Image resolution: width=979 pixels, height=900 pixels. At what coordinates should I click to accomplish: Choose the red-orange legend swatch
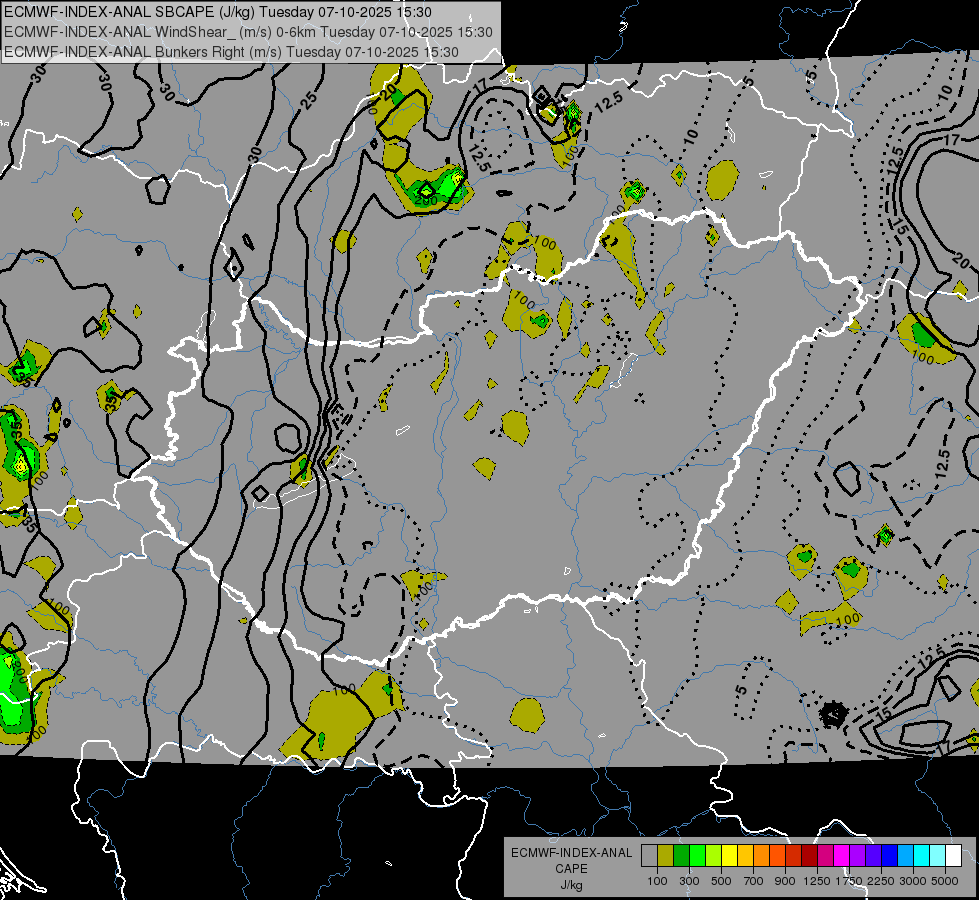(x=777, y=856)
